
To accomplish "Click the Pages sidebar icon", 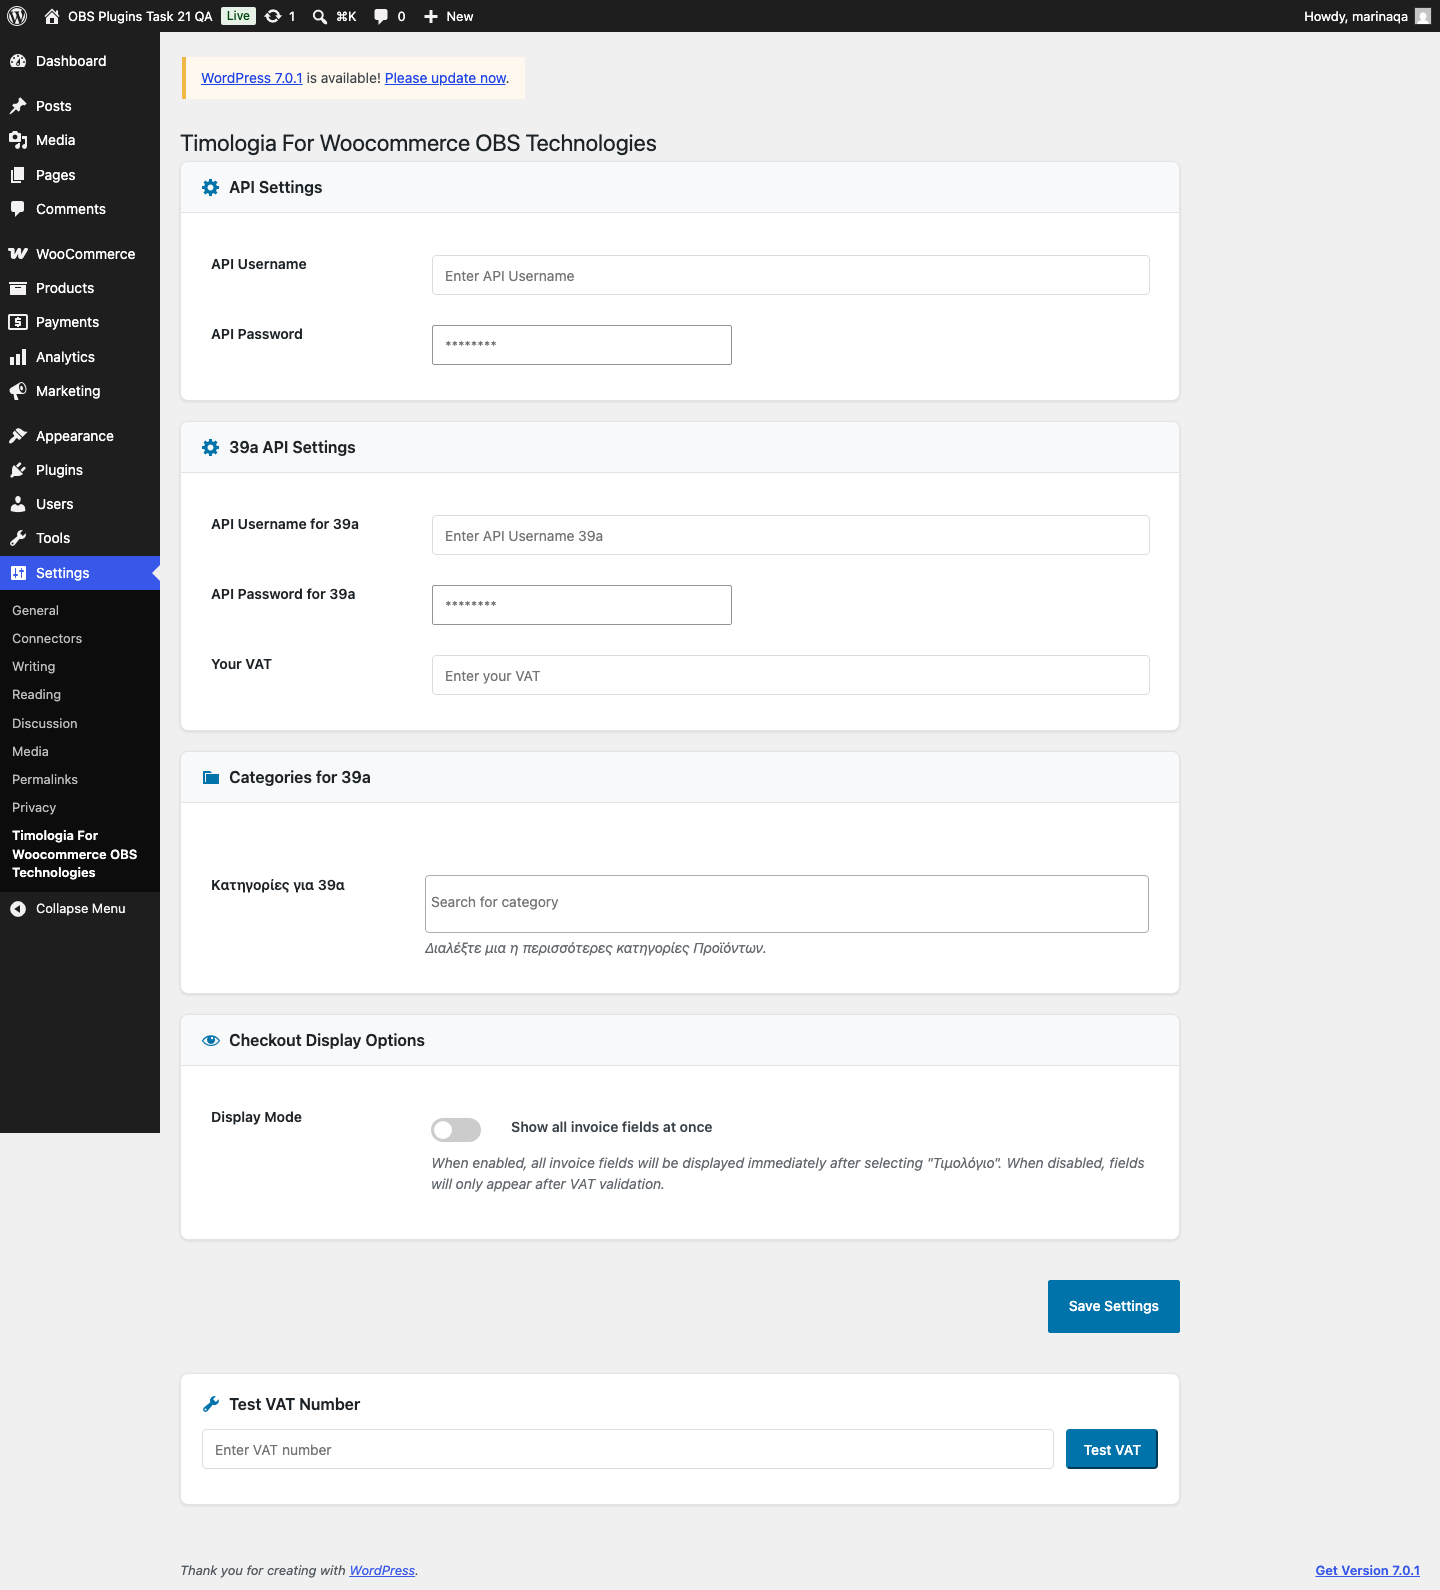I will click(x=18, y=175).
